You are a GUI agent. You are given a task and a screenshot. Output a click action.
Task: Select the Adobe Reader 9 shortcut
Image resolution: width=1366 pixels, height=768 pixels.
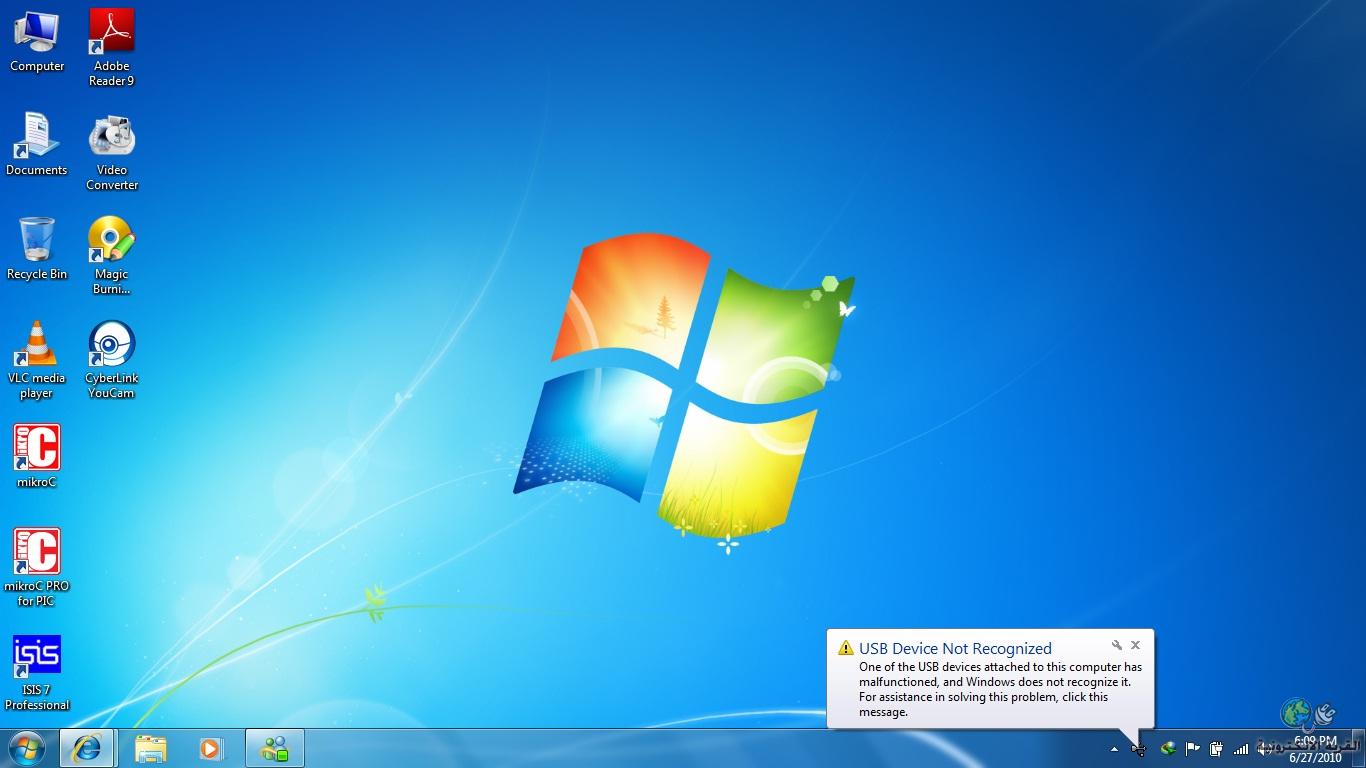[x=111, y=48]
